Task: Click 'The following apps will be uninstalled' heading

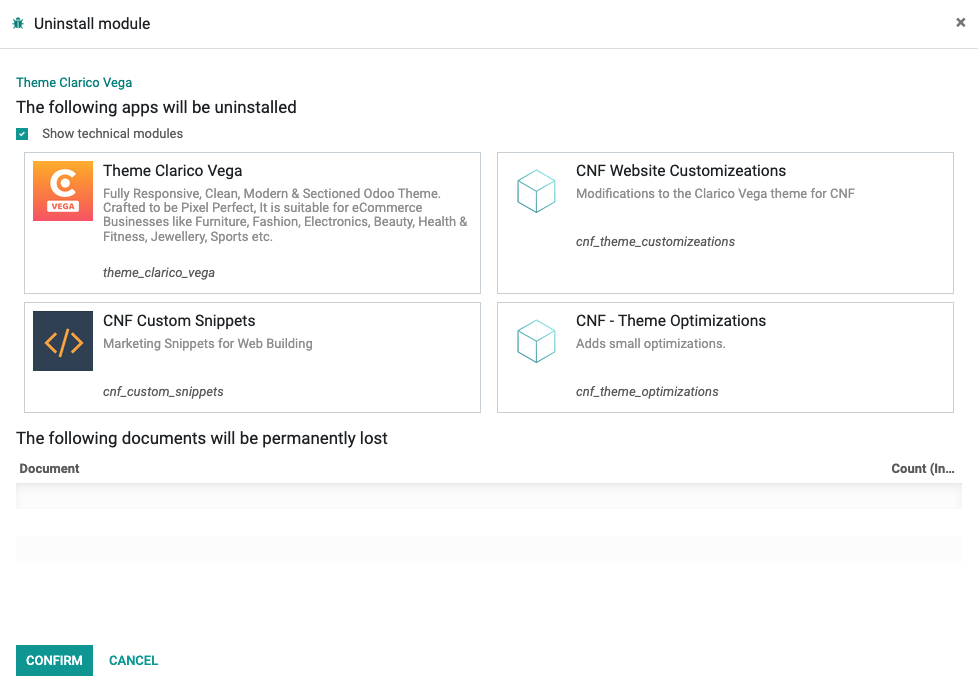Action: (x=157, y=107)
